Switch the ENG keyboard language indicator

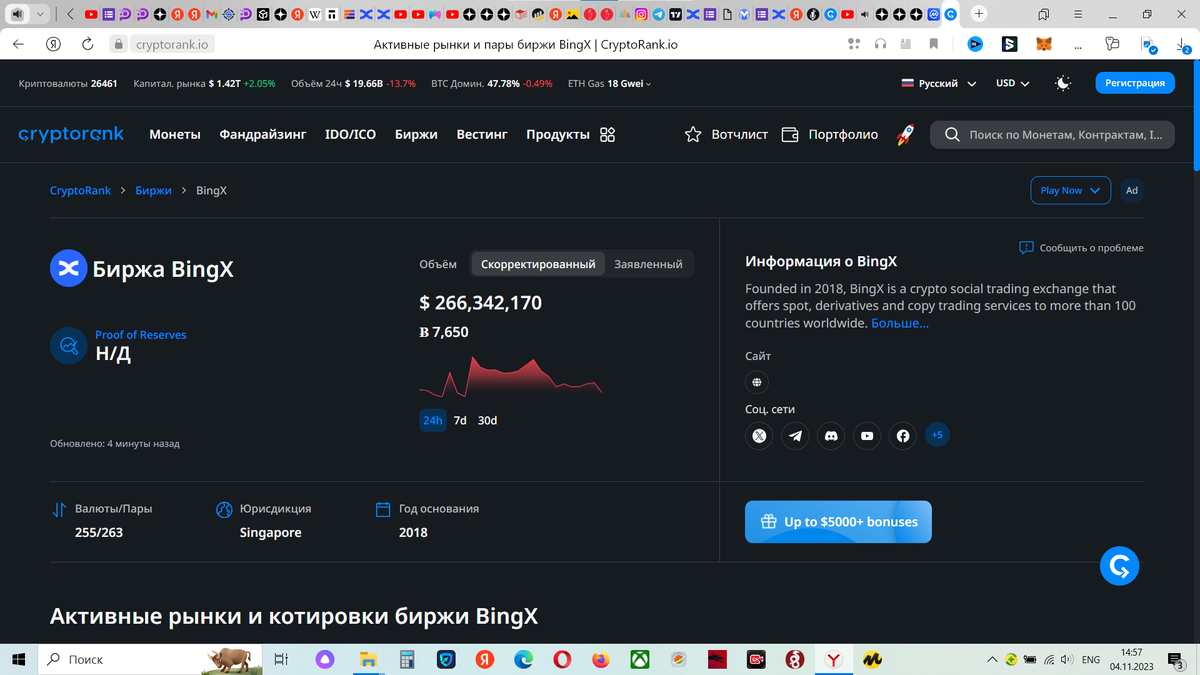pyautogui.click(x=1091, y=660)
